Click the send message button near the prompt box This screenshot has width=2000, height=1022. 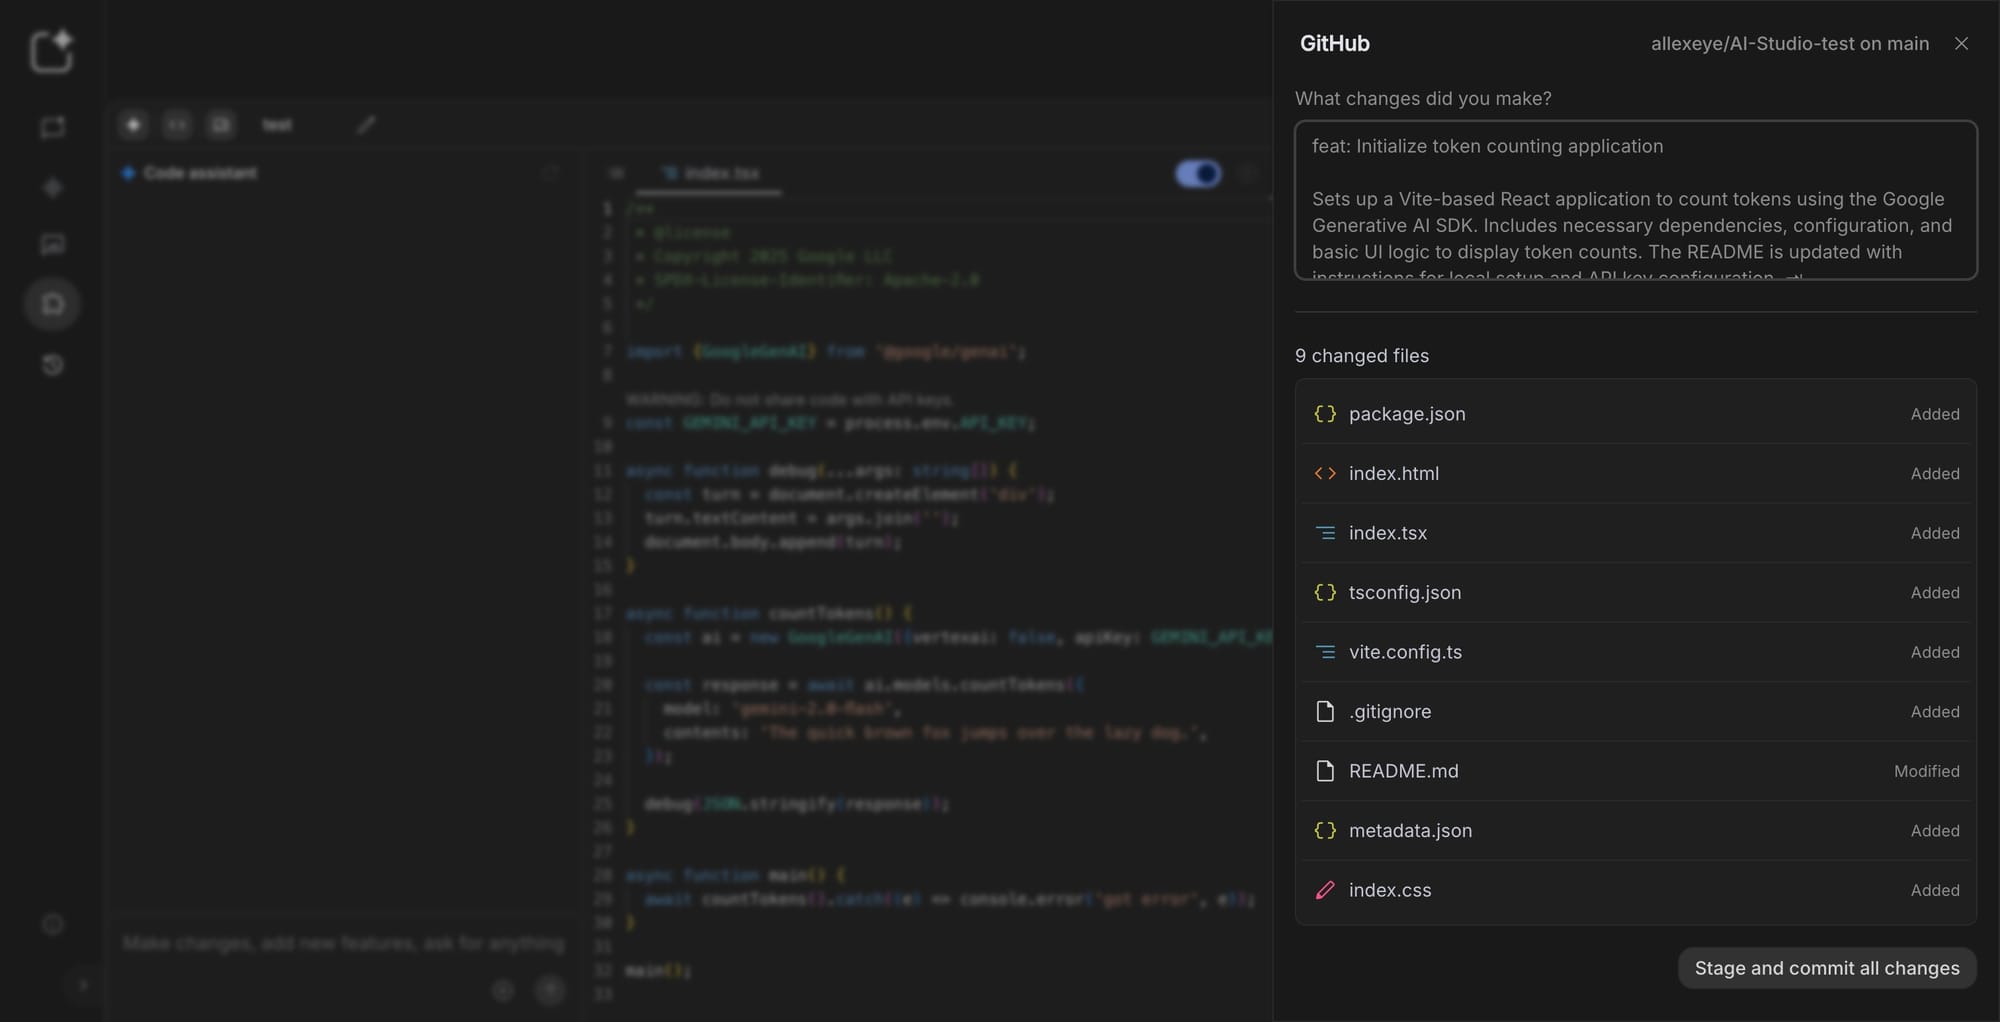tap(549, 990)
